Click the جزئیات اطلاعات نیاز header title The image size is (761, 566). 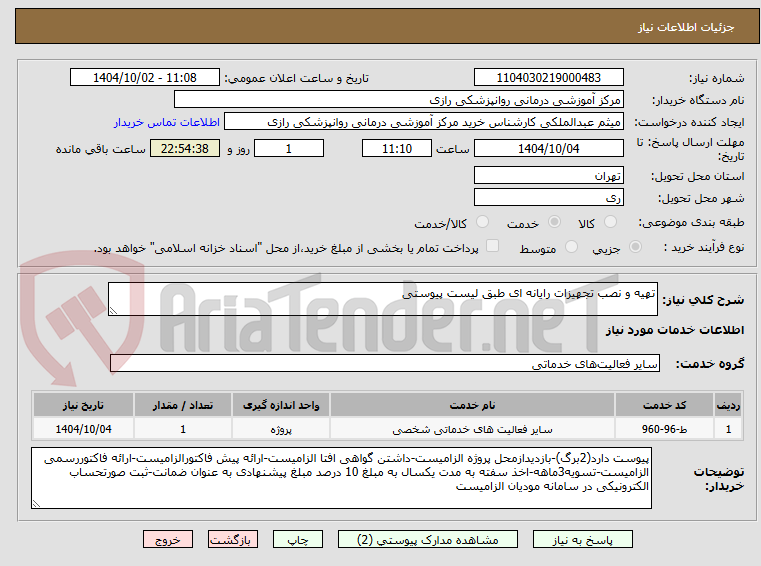pos(686,27)
